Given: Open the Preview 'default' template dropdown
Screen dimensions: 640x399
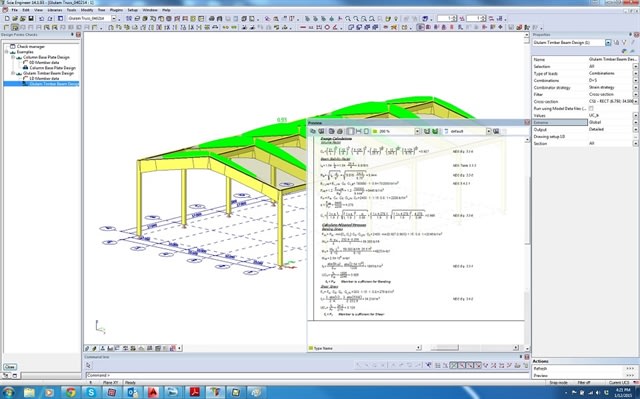Looking at the screenshot, I should coord(488,131).
